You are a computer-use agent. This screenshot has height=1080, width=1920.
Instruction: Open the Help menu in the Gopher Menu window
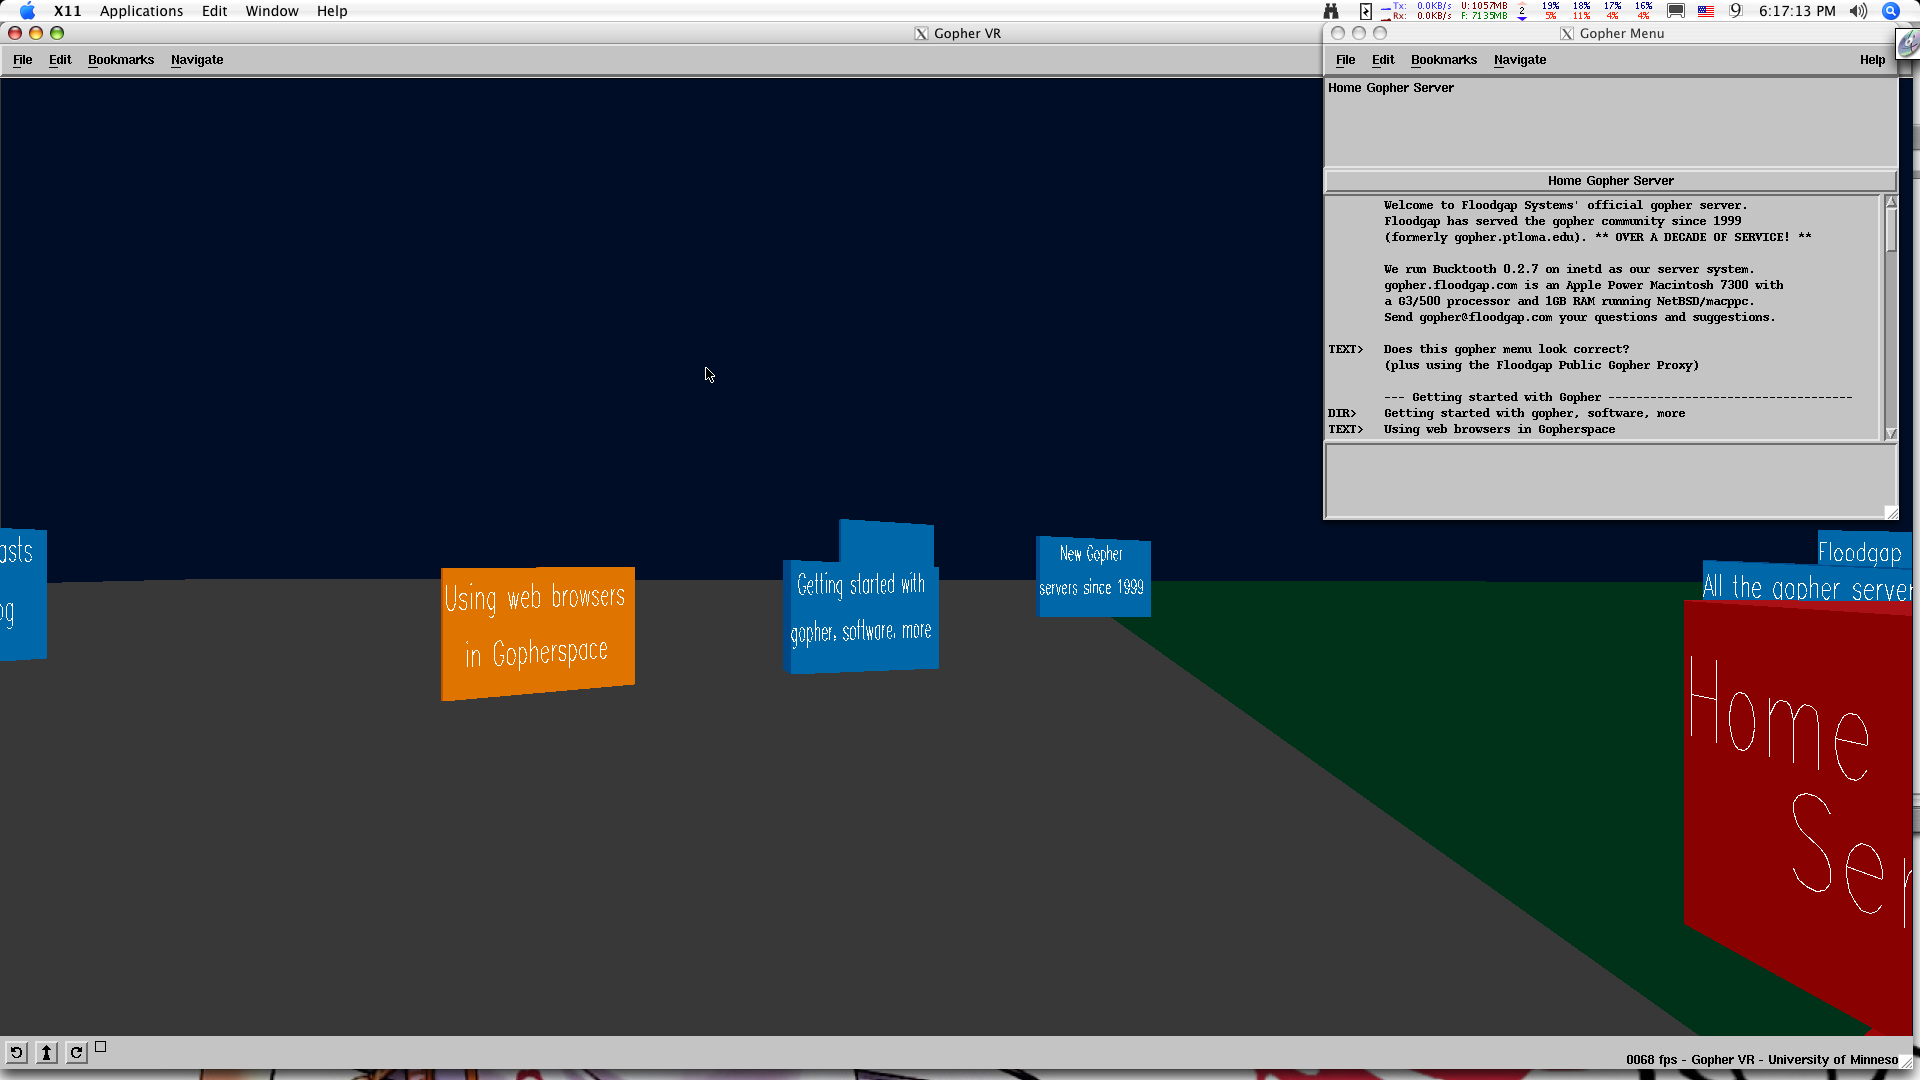click(1872, 60)
